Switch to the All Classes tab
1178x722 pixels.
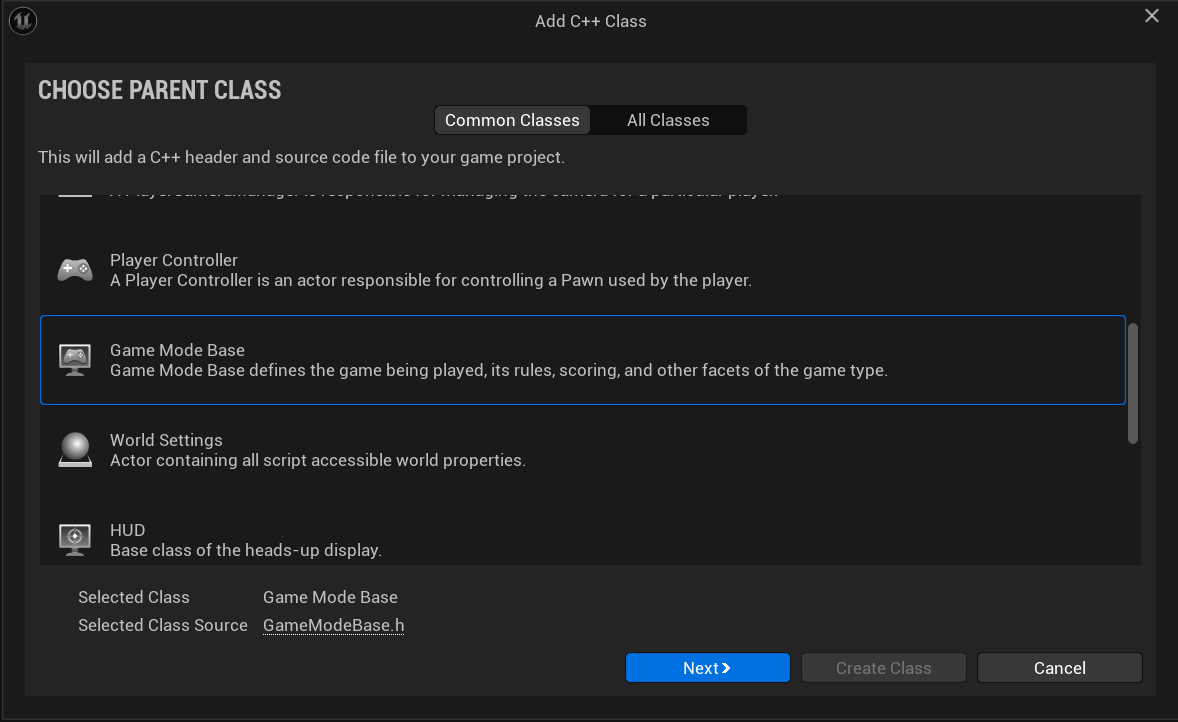pos(668,120)
